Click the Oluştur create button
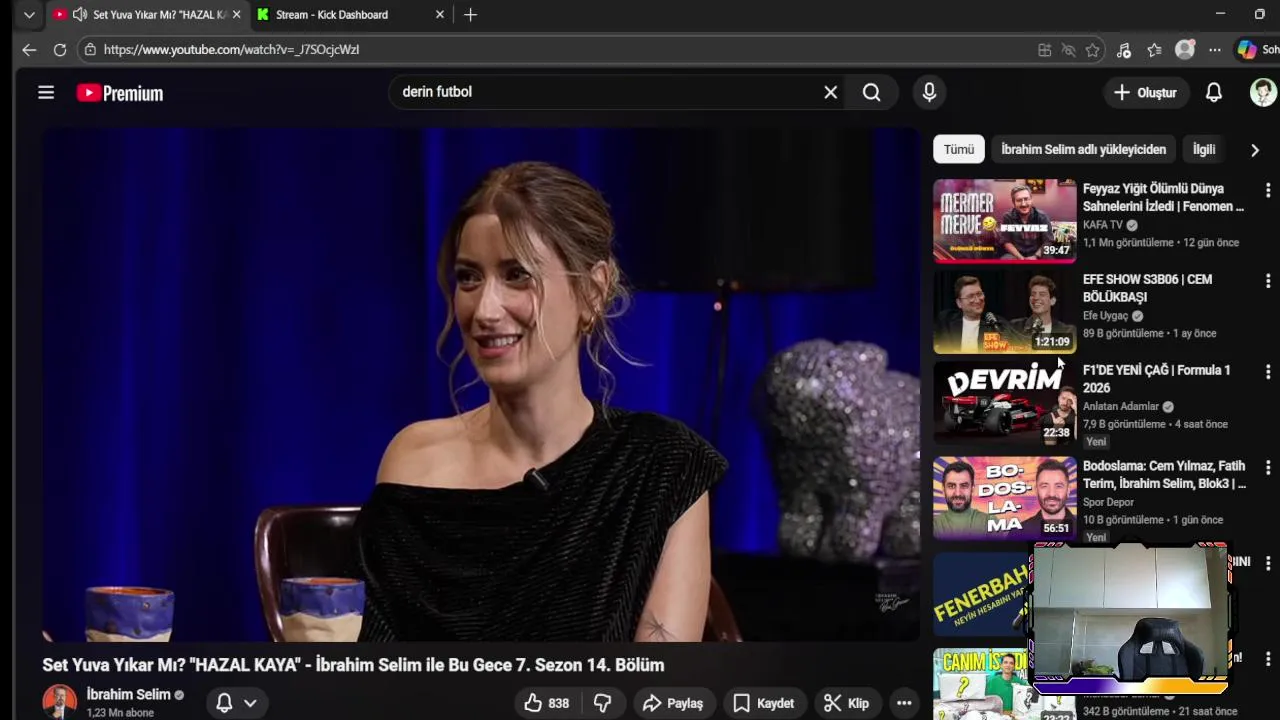This screenshot has height=720, width=1280. [1145, 92]
